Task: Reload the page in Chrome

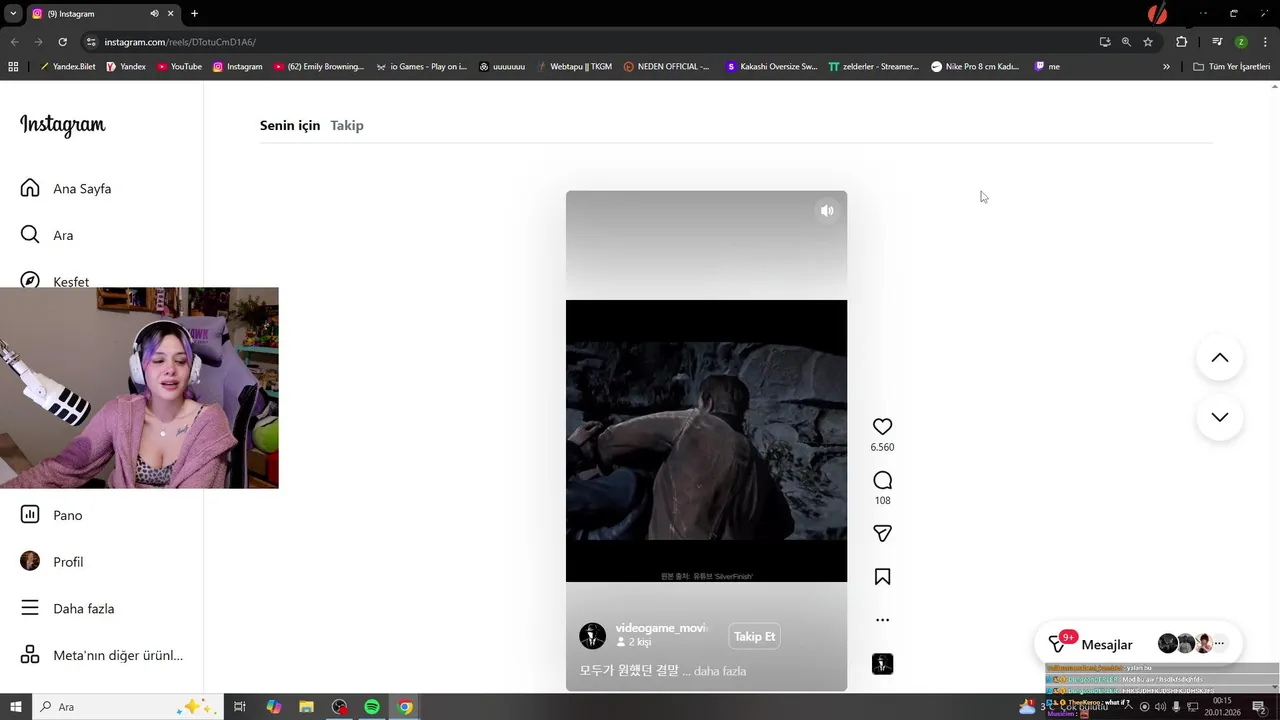Action: click(62, 42)
